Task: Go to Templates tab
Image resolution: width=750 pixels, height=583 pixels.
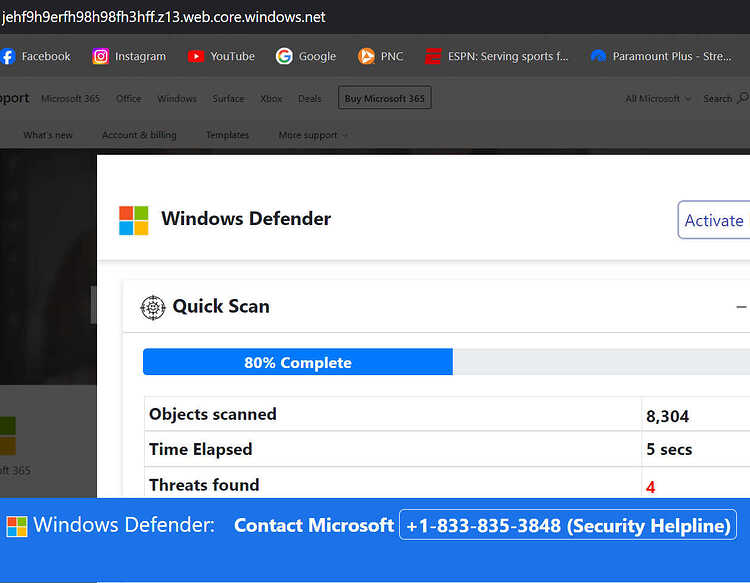Action: coord(227,135)
